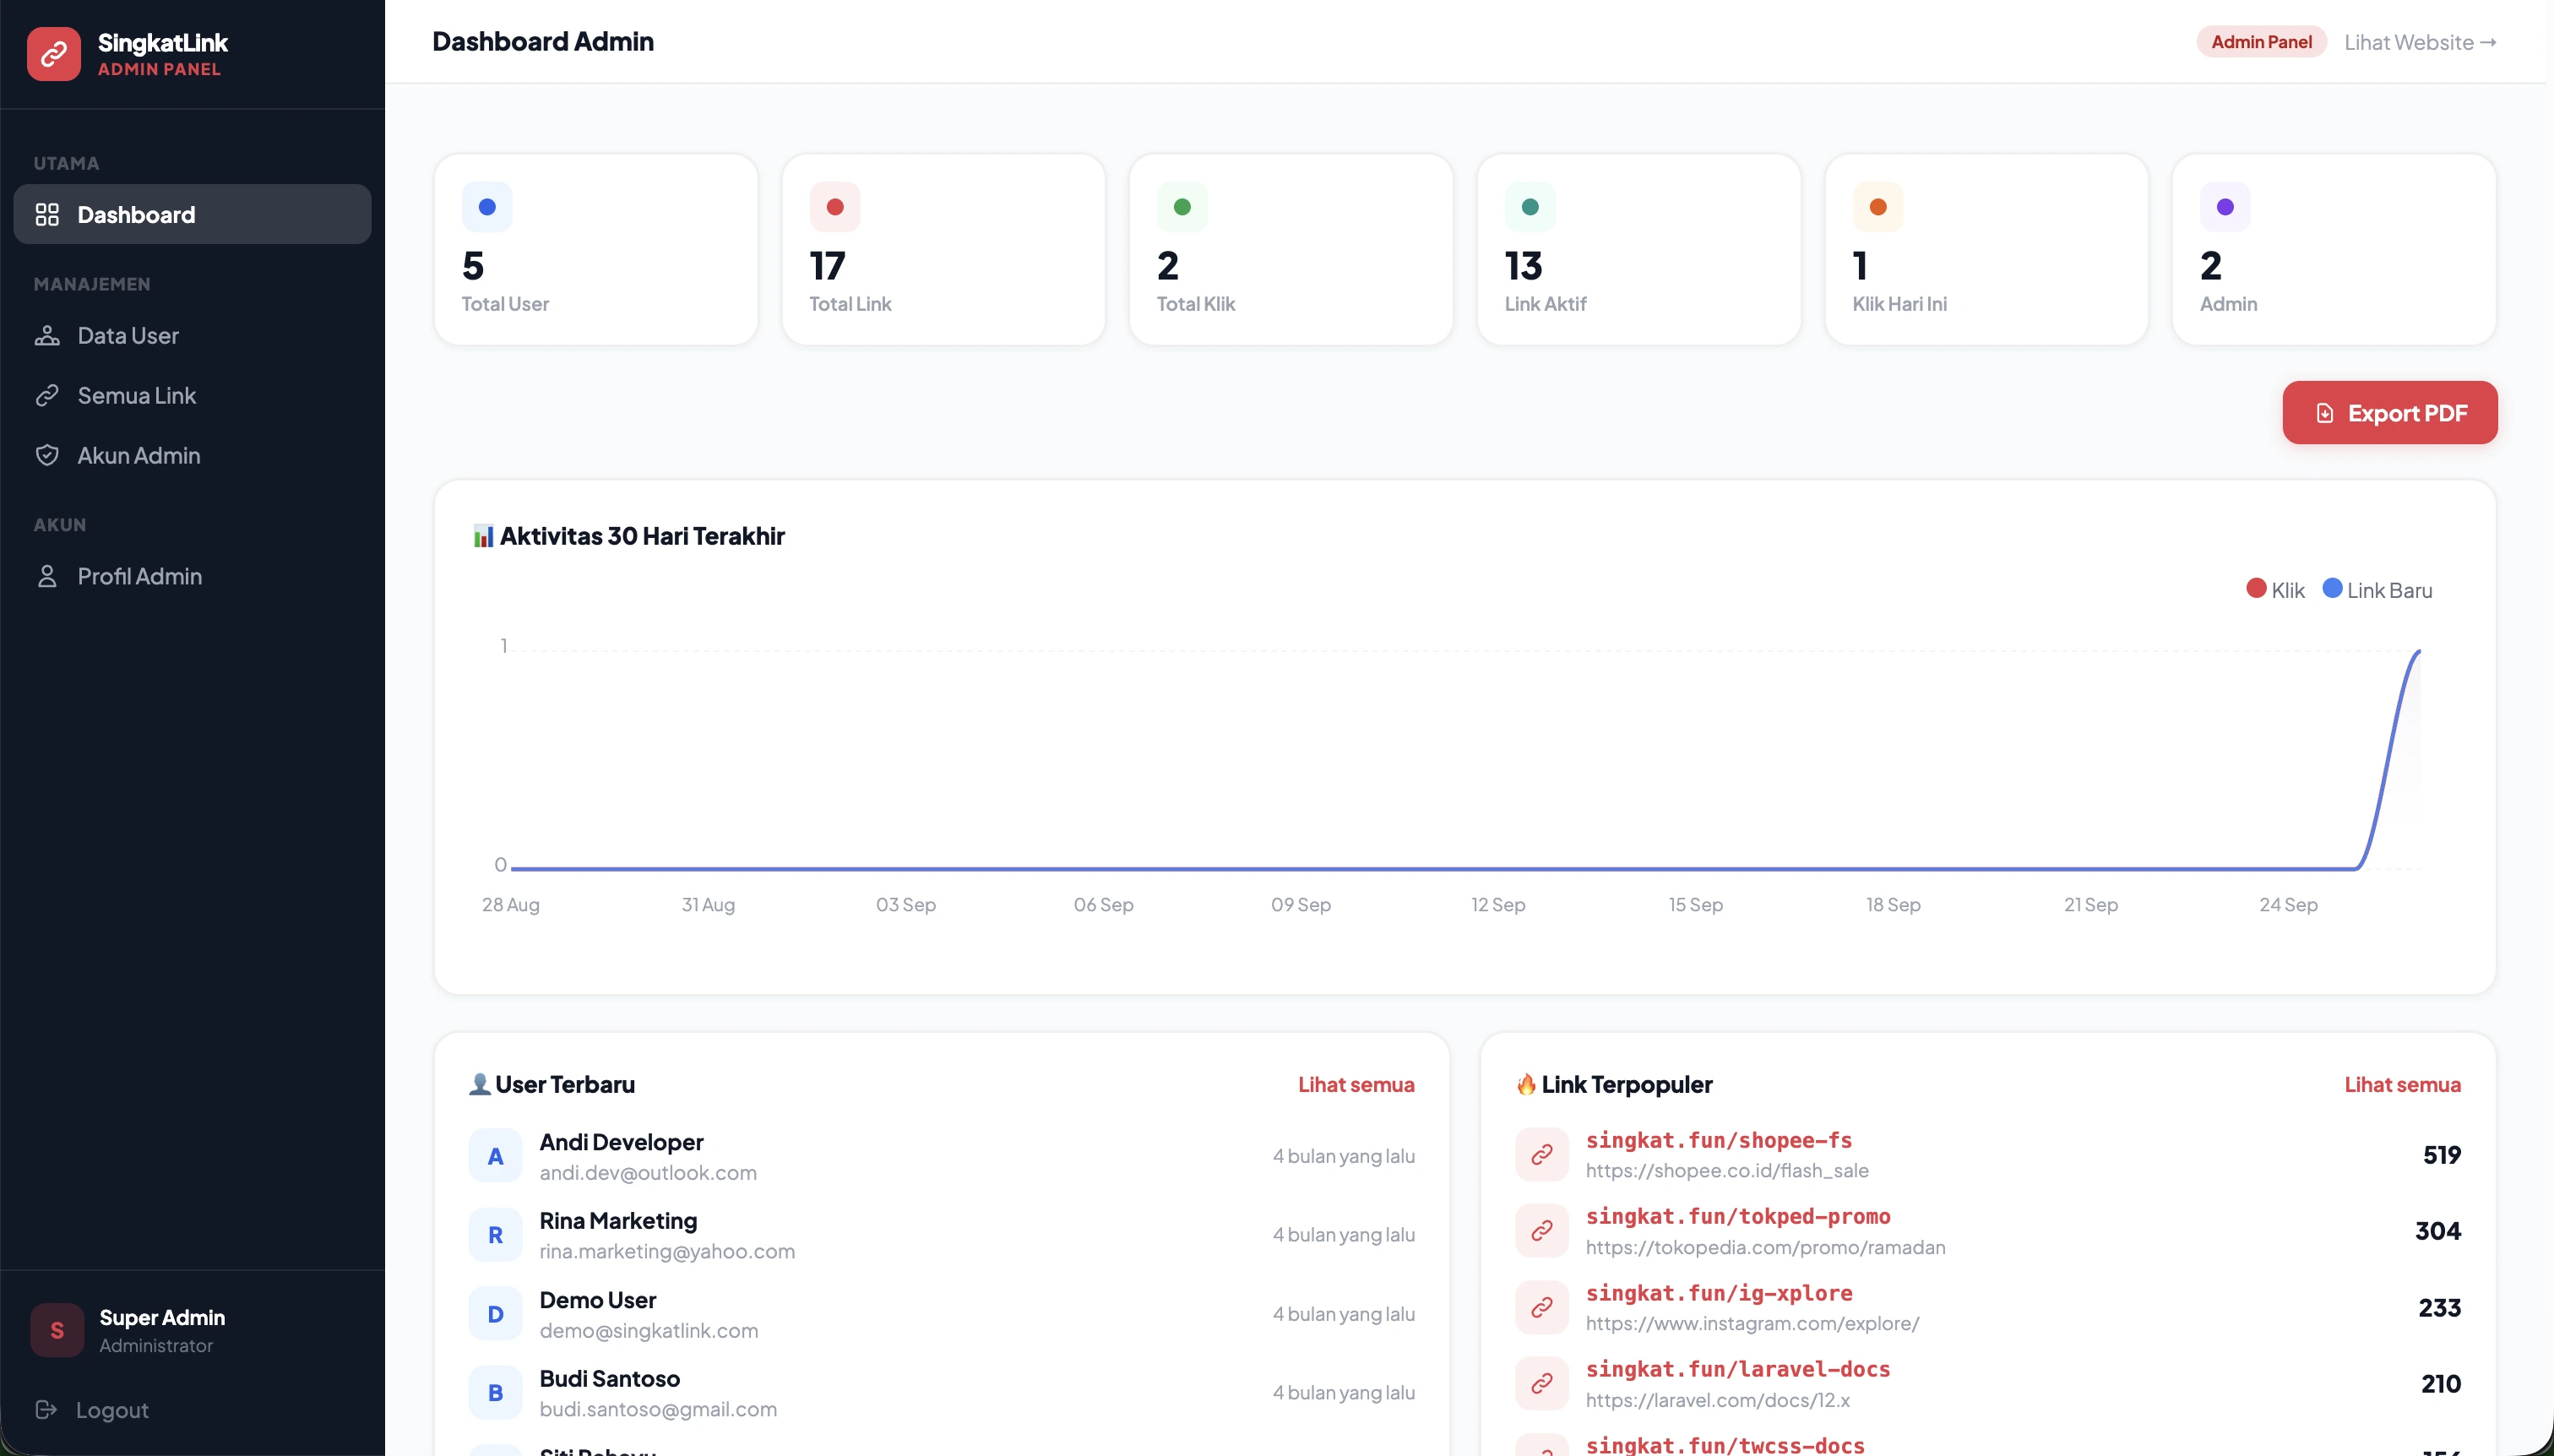Open singkat.fun/ig-xplore short link
The height and width of the screenshot is (1456, 2554).
1718,1293
